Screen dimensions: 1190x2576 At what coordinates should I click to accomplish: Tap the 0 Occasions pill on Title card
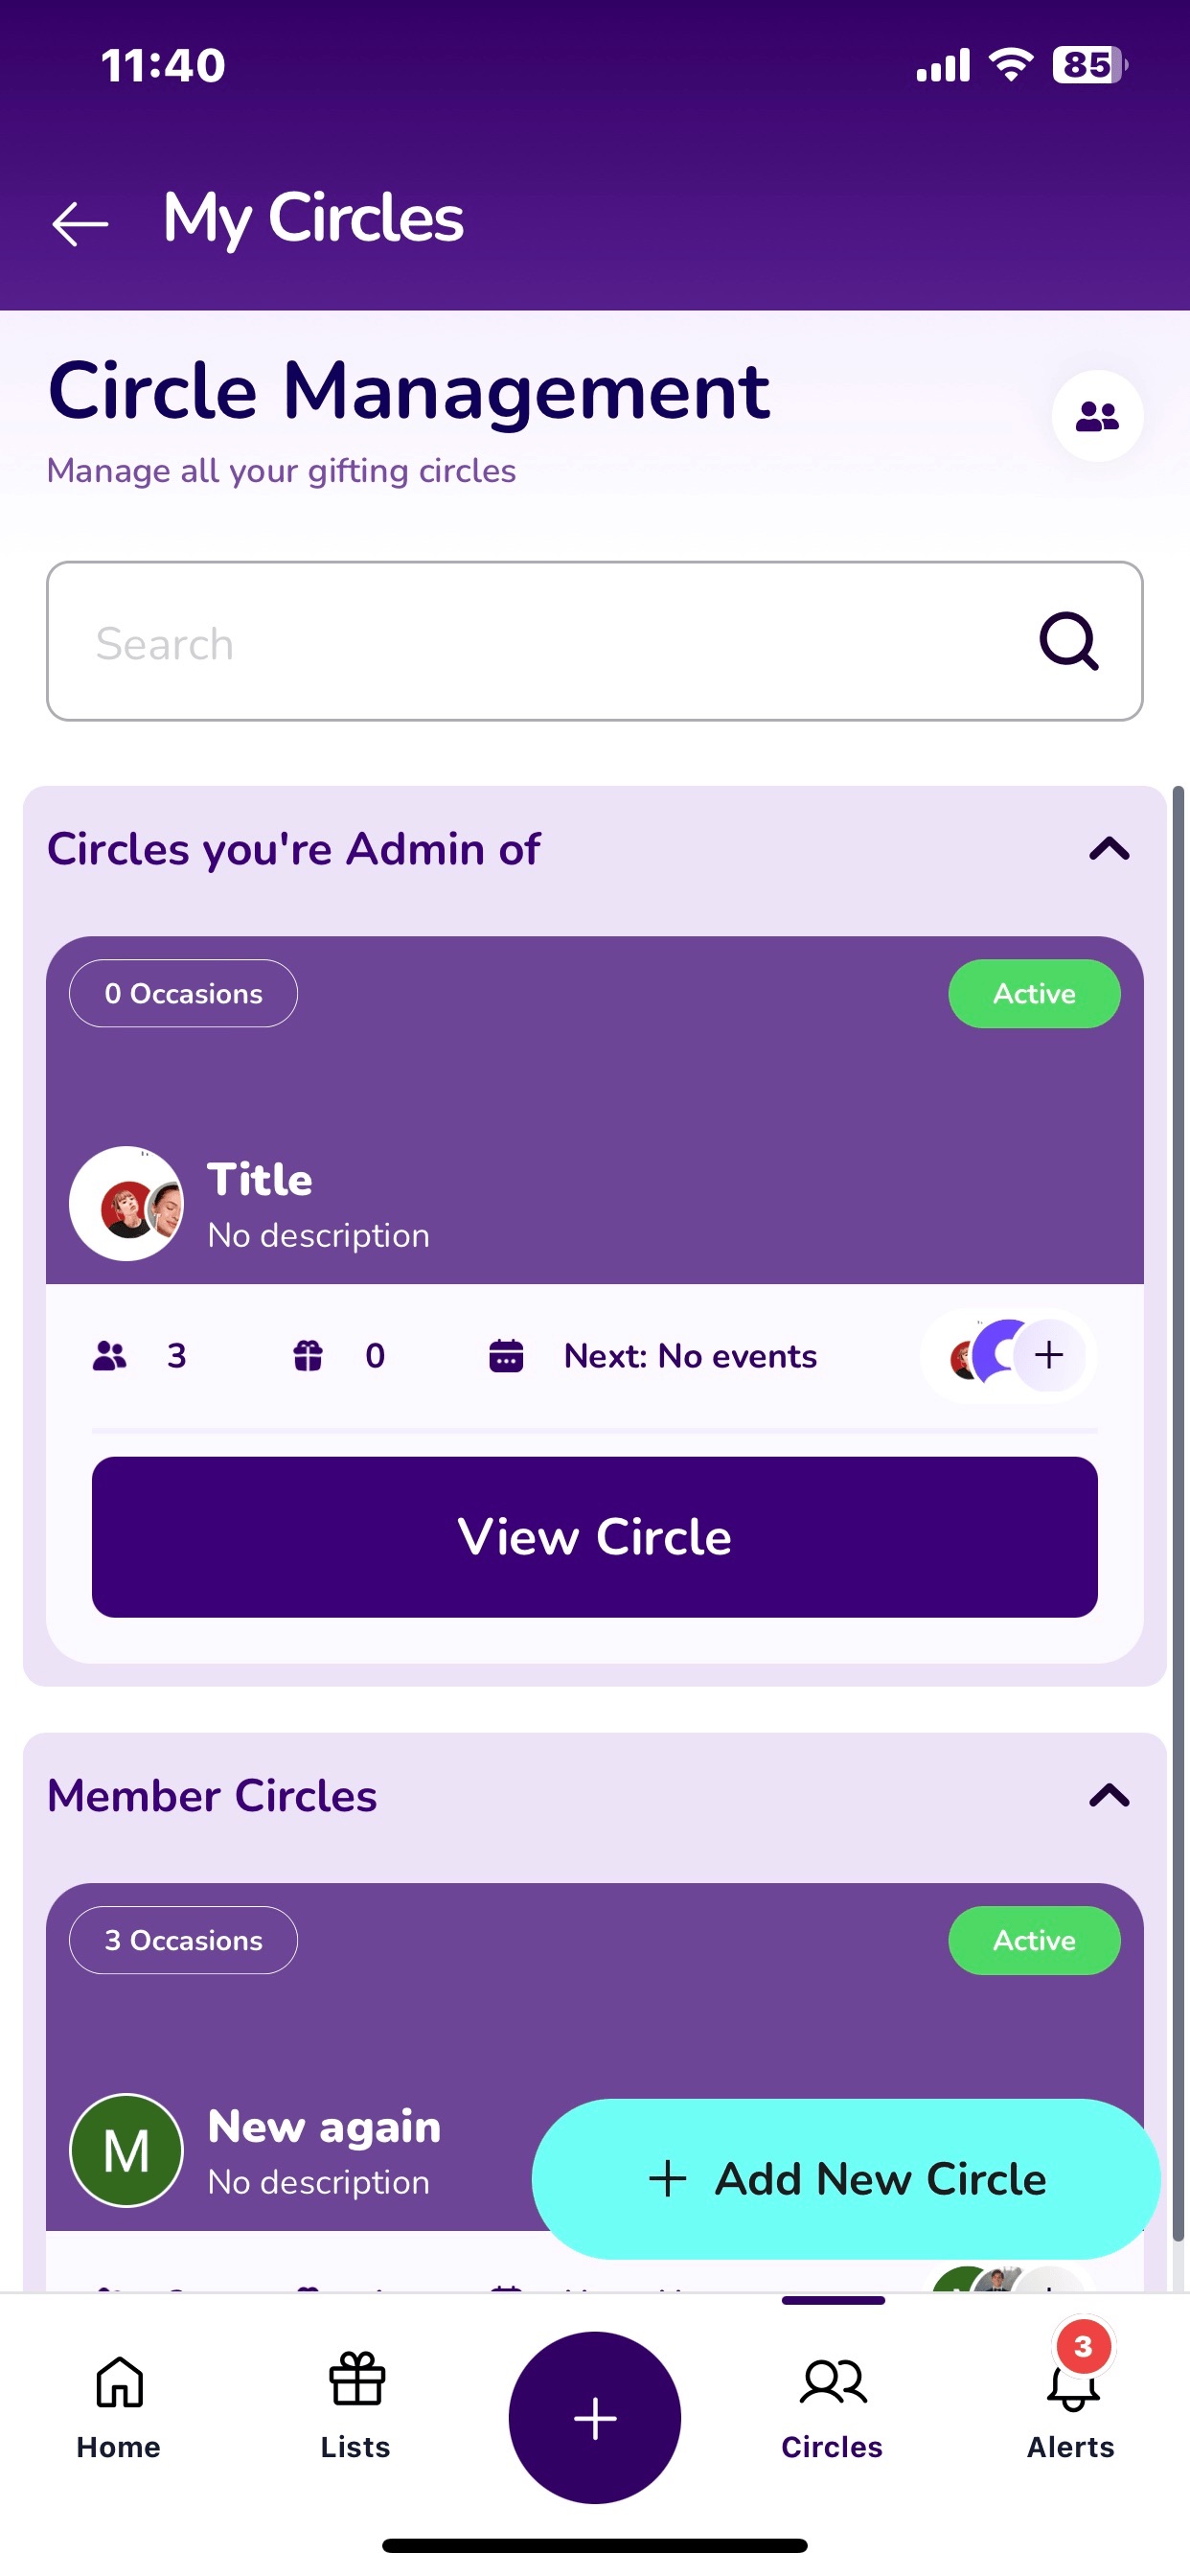(x=183, y=993)
